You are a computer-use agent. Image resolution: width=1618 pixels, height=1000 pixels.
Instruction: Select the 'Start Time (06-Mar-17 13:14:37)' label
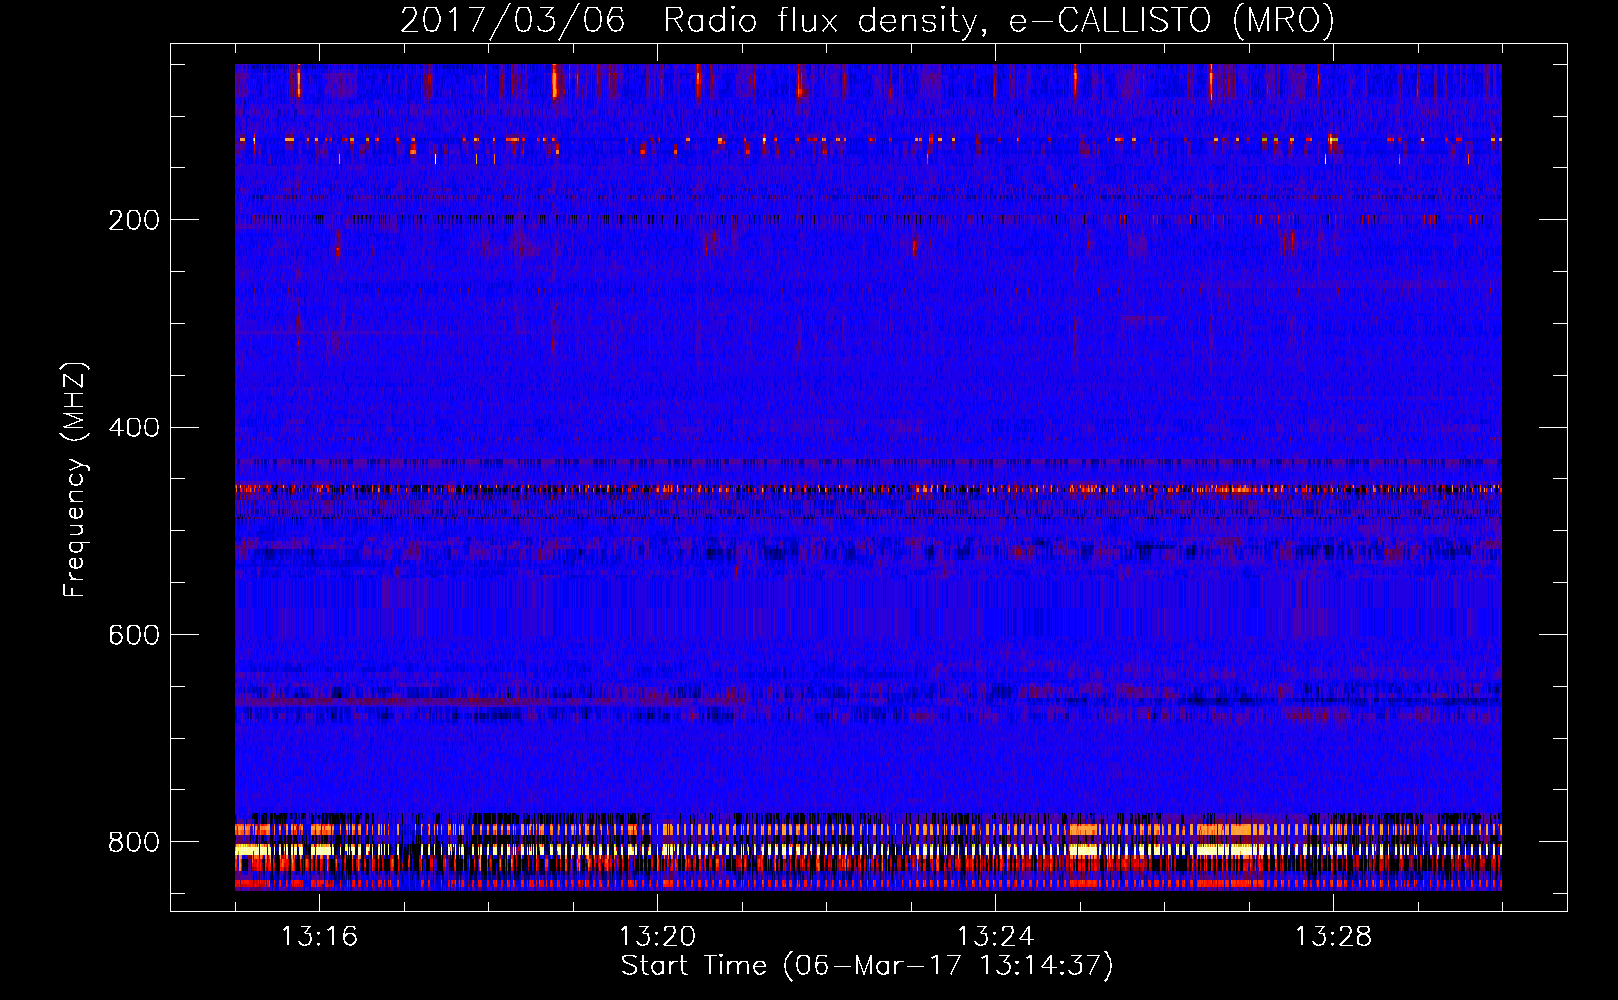coord(867,966)
